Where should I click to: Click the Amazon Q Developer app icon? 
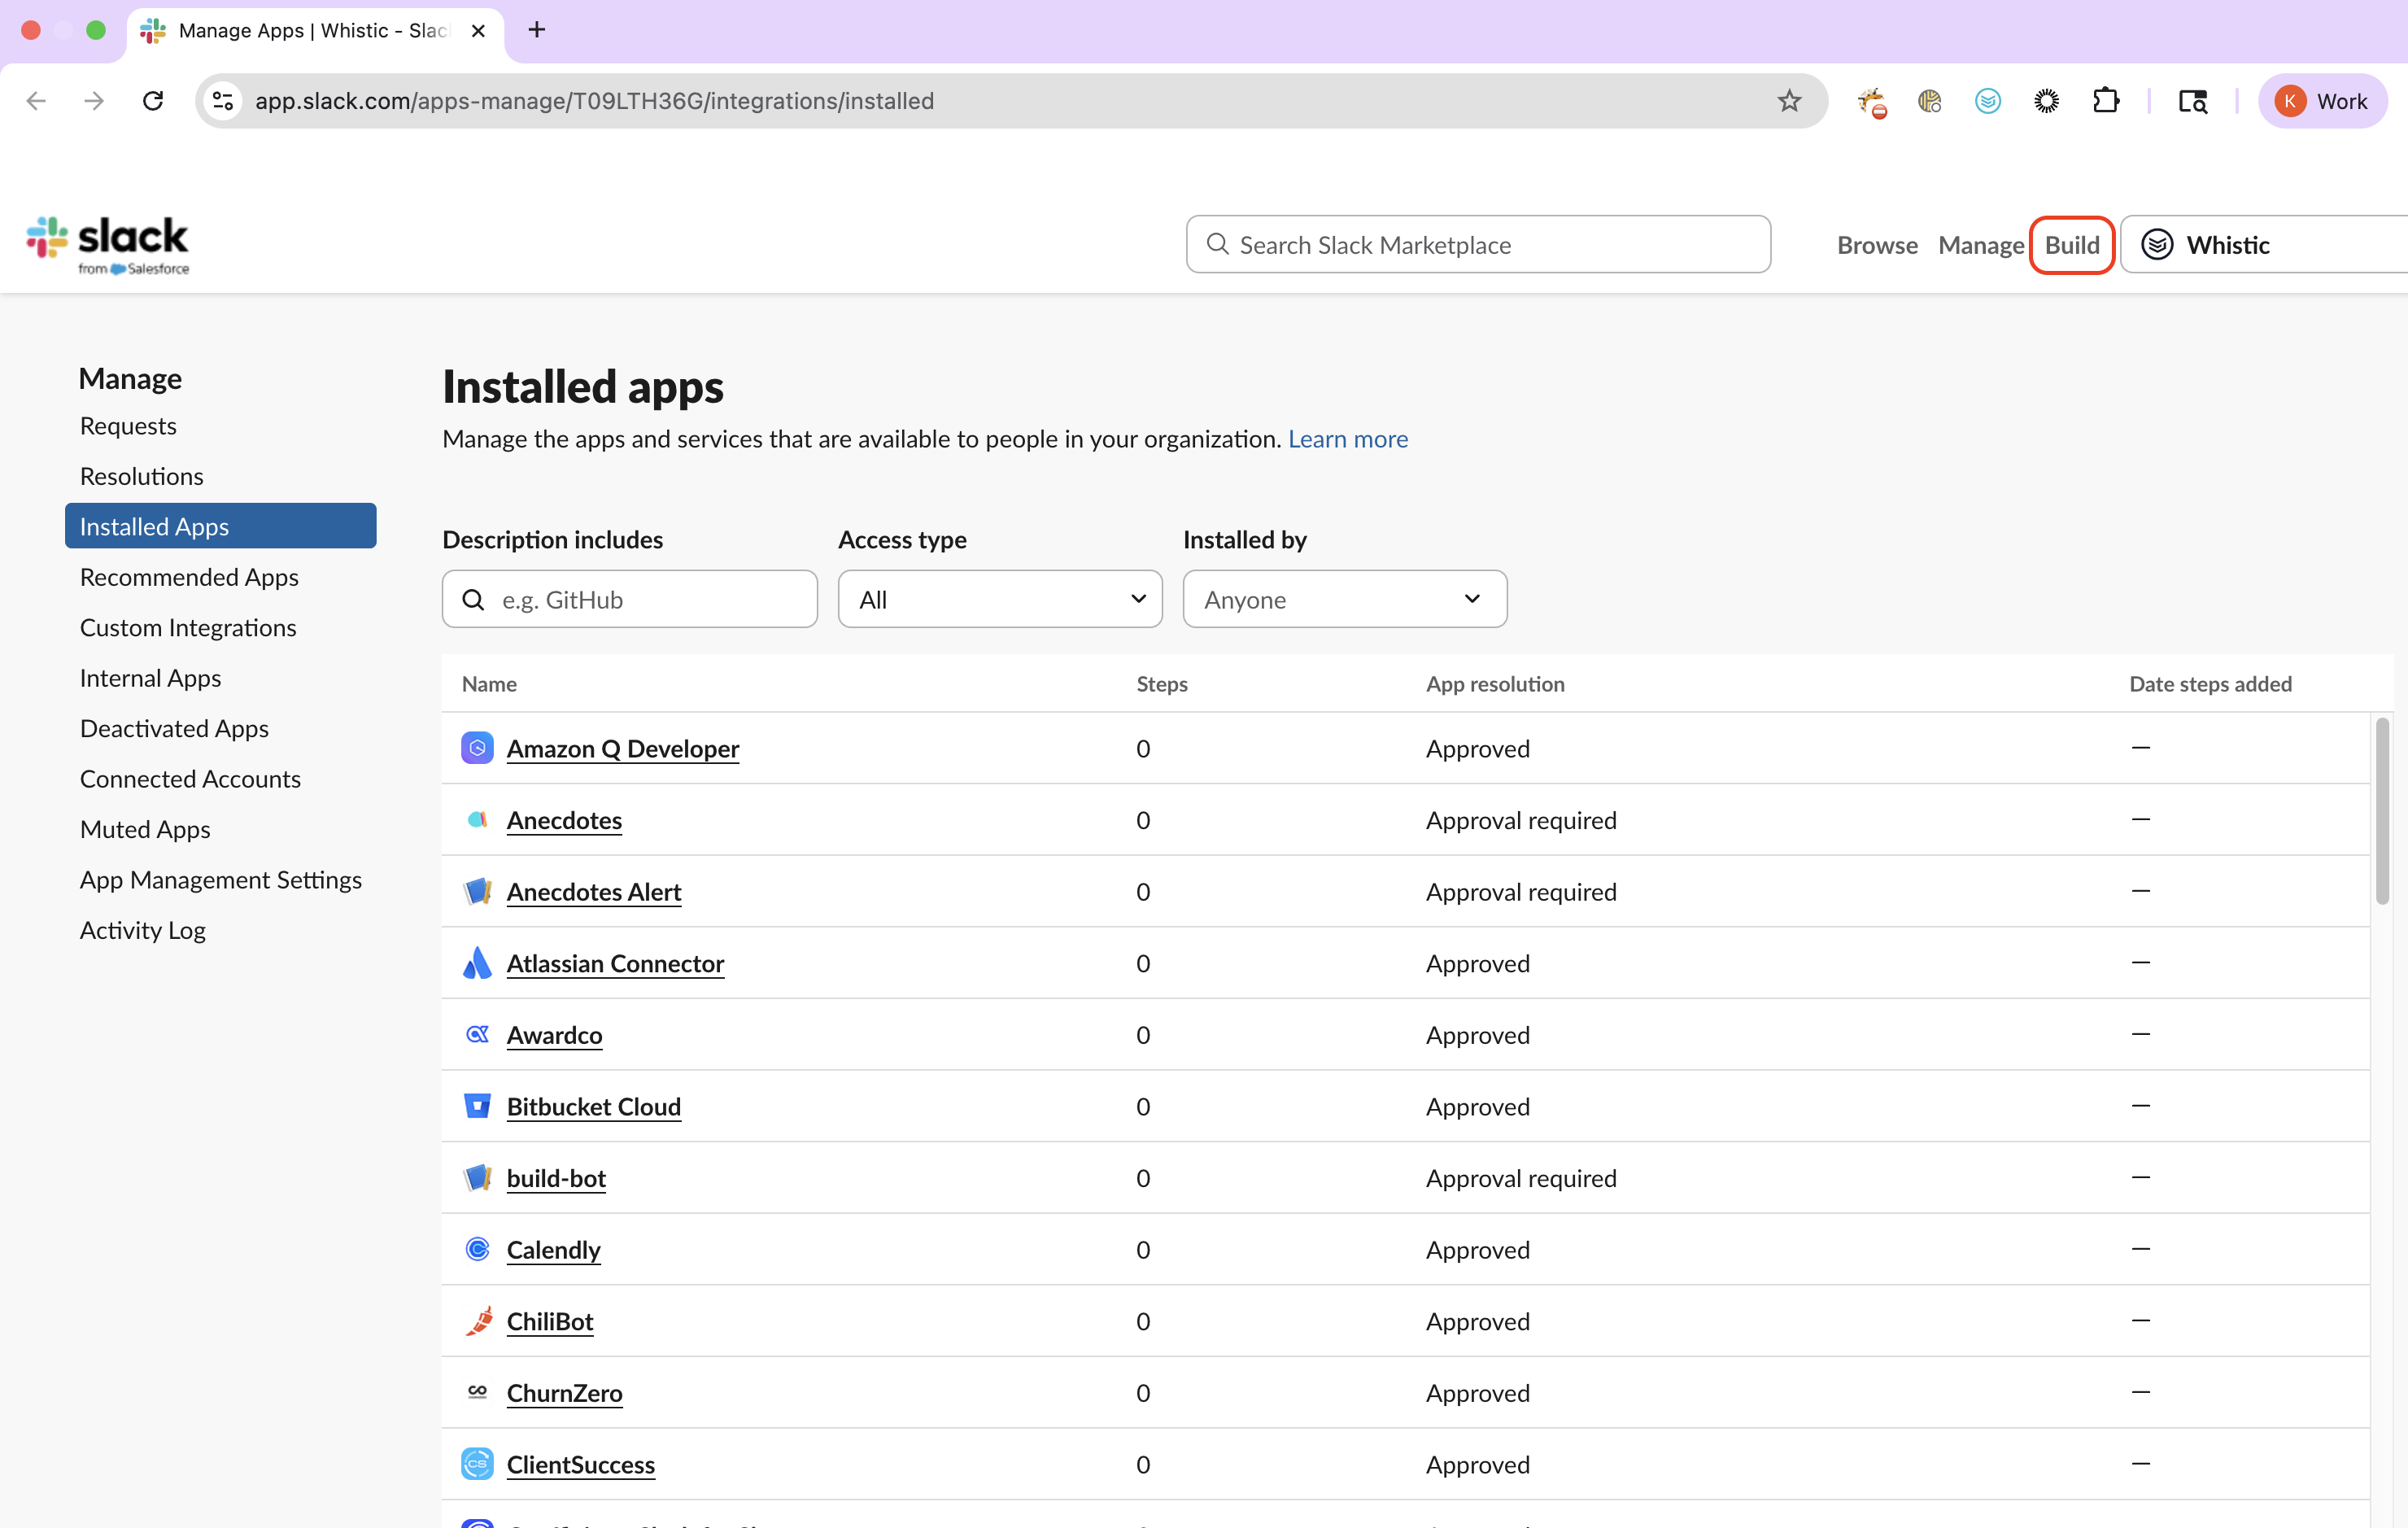477,748
